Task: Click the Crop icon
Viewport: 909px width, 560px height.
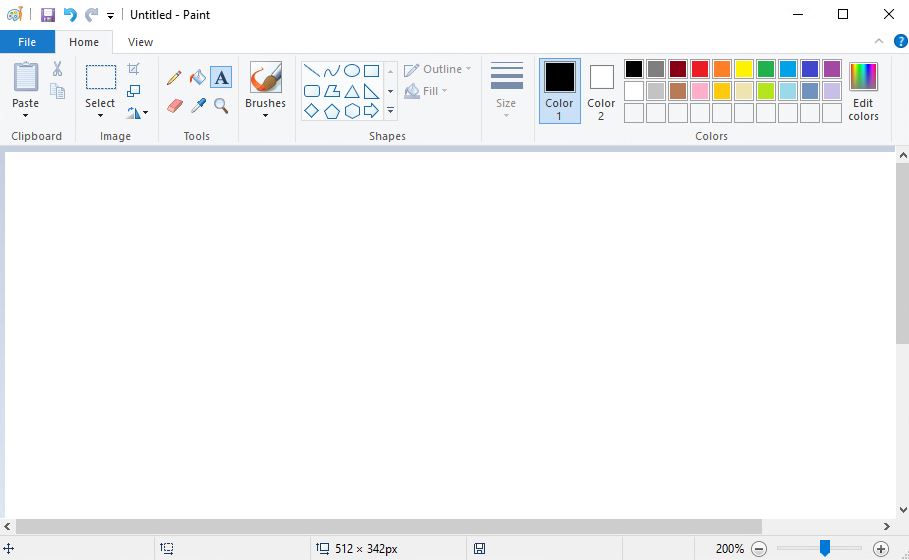Action: (x=134, y=69)
